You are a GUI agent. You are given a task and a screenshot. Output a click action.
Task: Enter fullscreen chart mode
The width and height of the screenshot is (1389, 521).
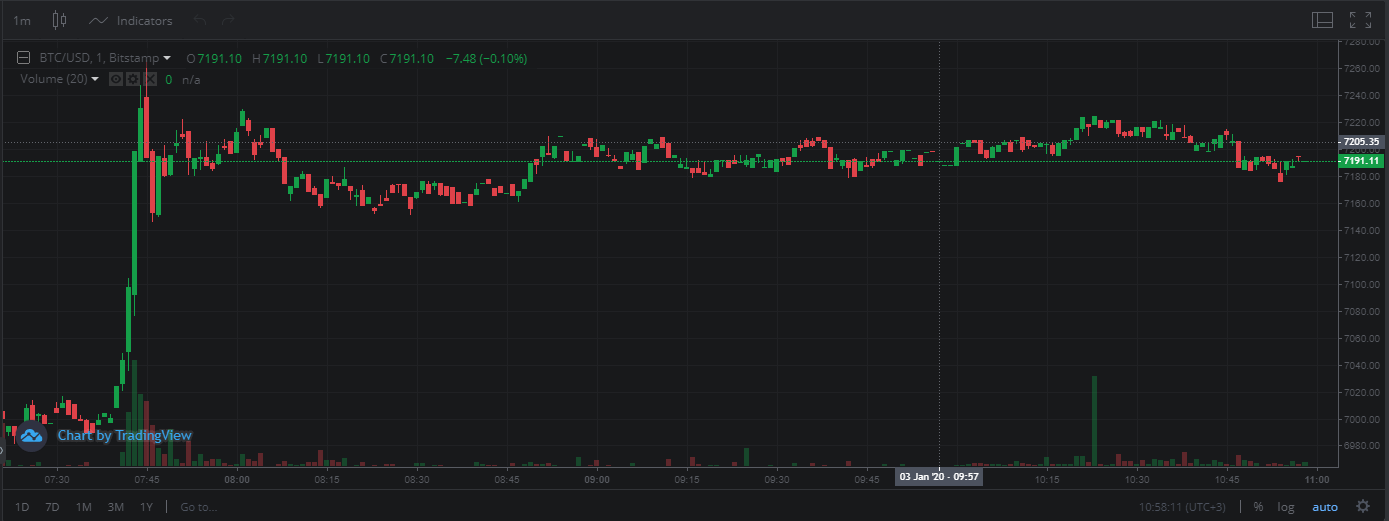[x=1360, y=20]
